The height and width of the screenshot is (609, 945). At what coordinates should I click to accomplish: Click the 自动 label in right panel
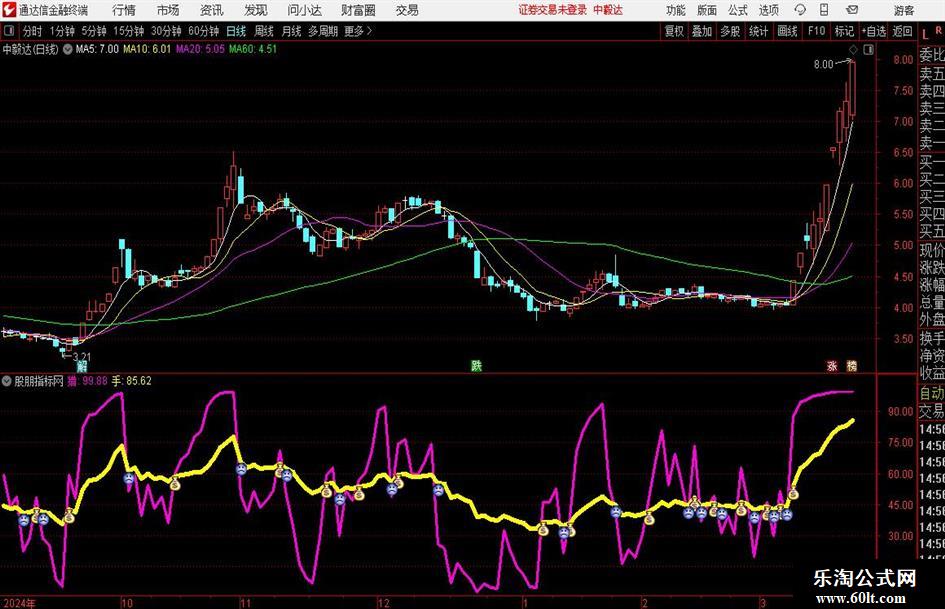click(932, 393)
